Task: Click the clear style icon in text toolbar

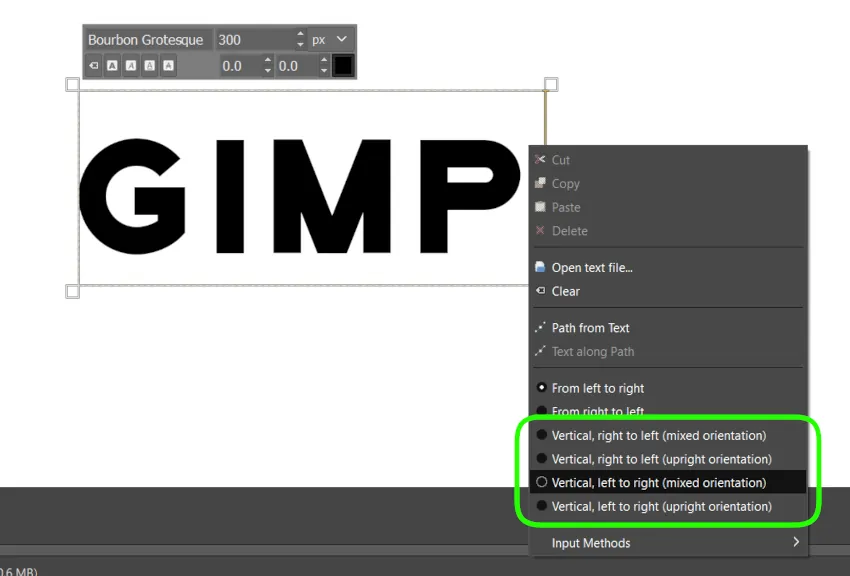Action: 94,66
